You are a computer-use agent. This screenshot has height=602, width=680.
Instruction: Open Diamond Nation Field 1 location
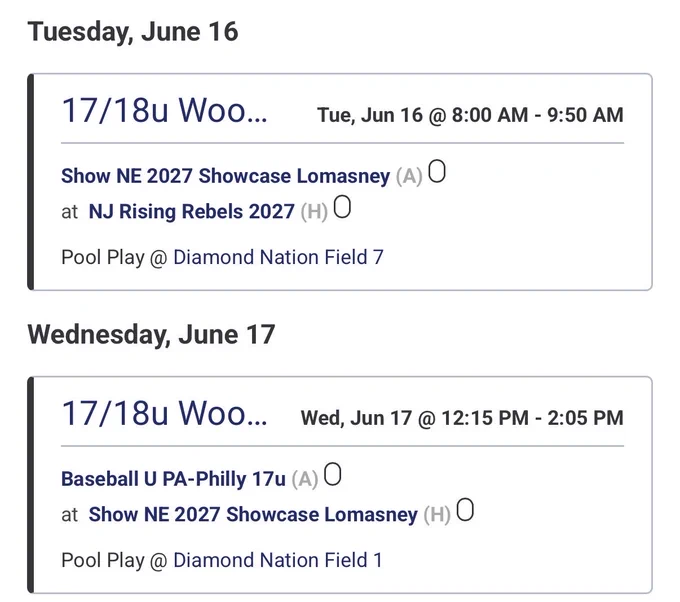[x=278, y=560]
